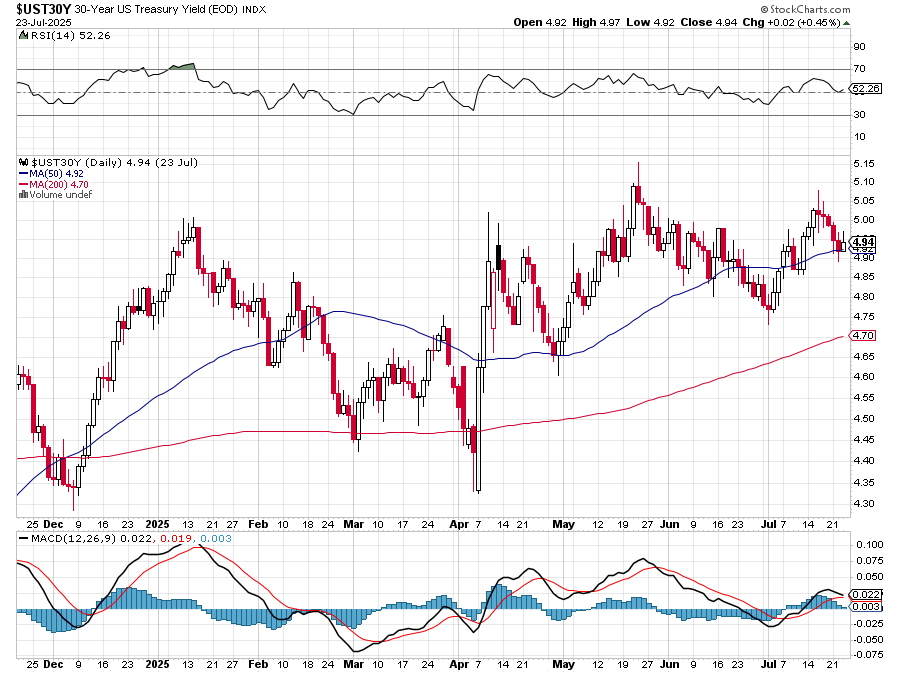The image size is (900, 673).
Task: Click the blue MA(50) legend line swatch
Action: (x=25, y=172)
